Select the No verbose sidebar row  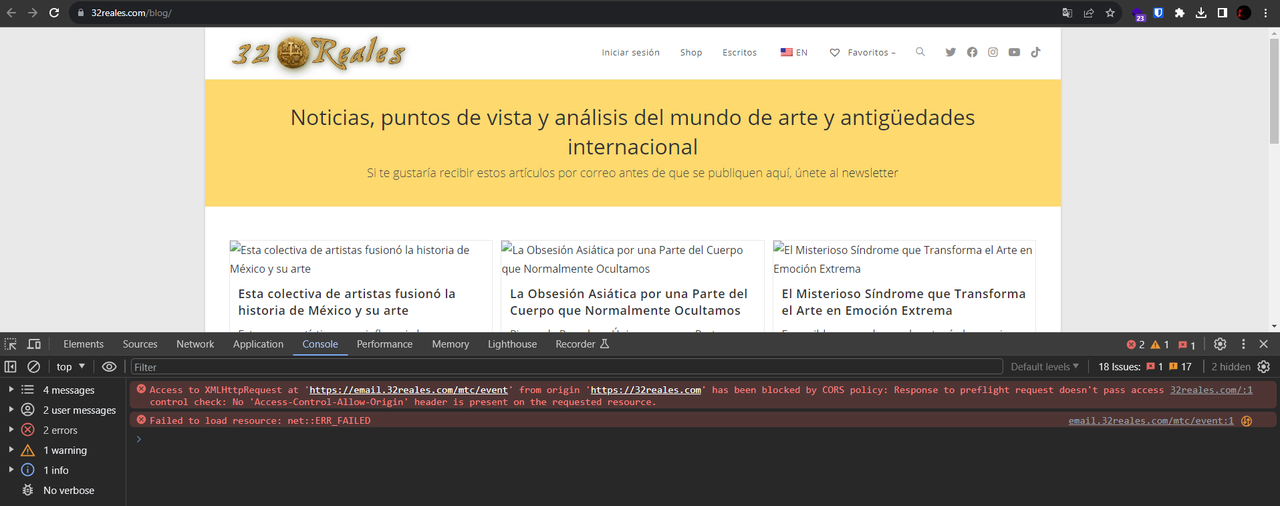tap(63, 490)
